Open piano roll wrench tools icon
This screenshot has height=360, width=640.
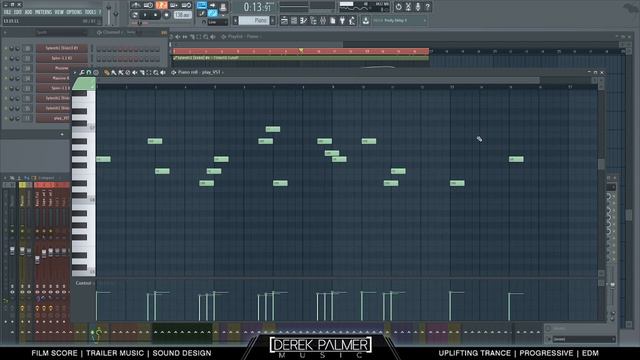tap(82, 73)
